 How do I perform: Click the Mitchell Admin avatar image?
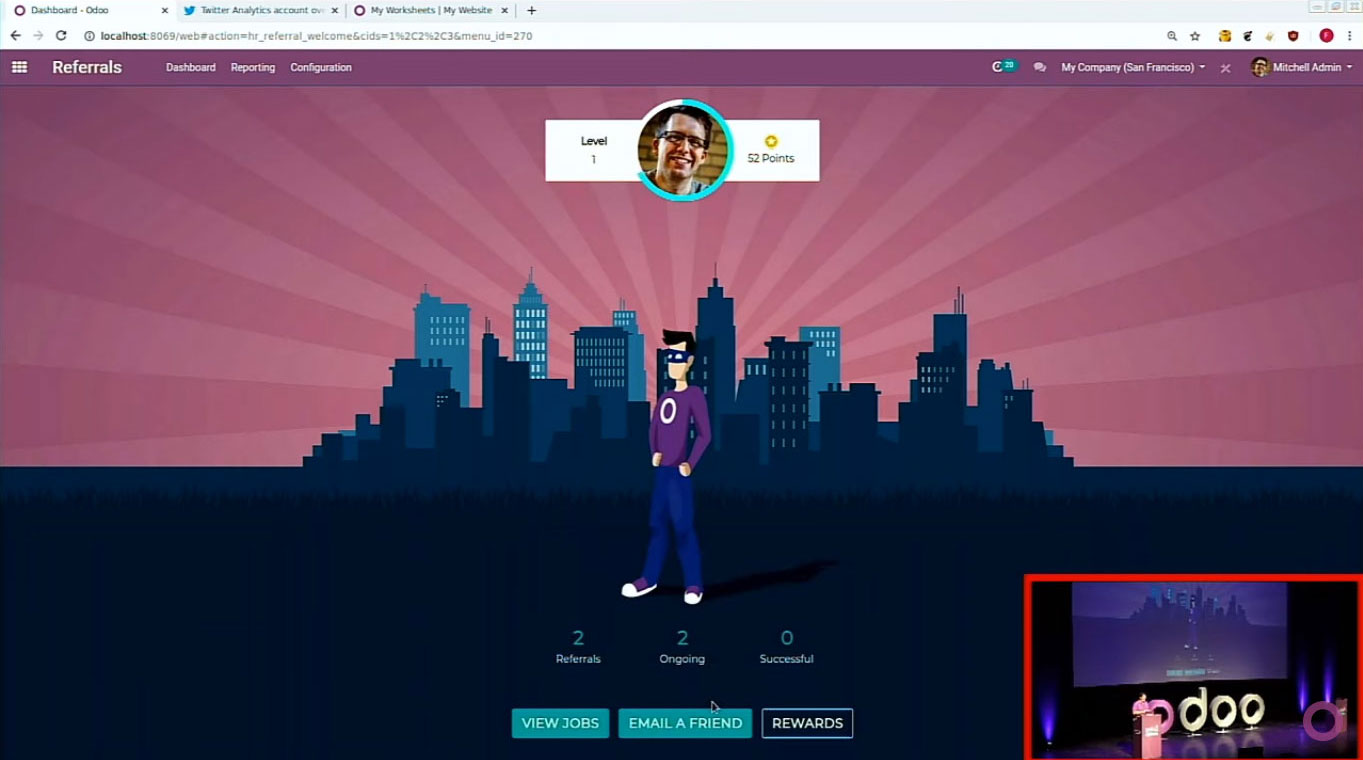click(1260, 67)
